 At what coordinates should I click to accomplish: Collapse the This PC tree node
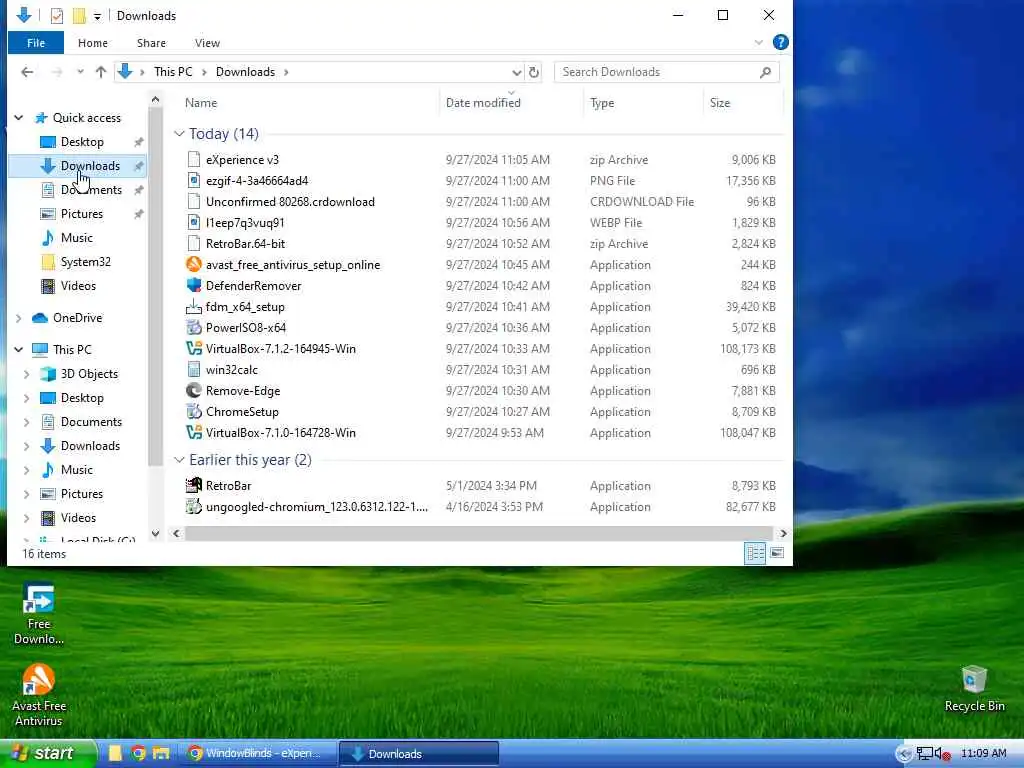click(x=19, y=349)
